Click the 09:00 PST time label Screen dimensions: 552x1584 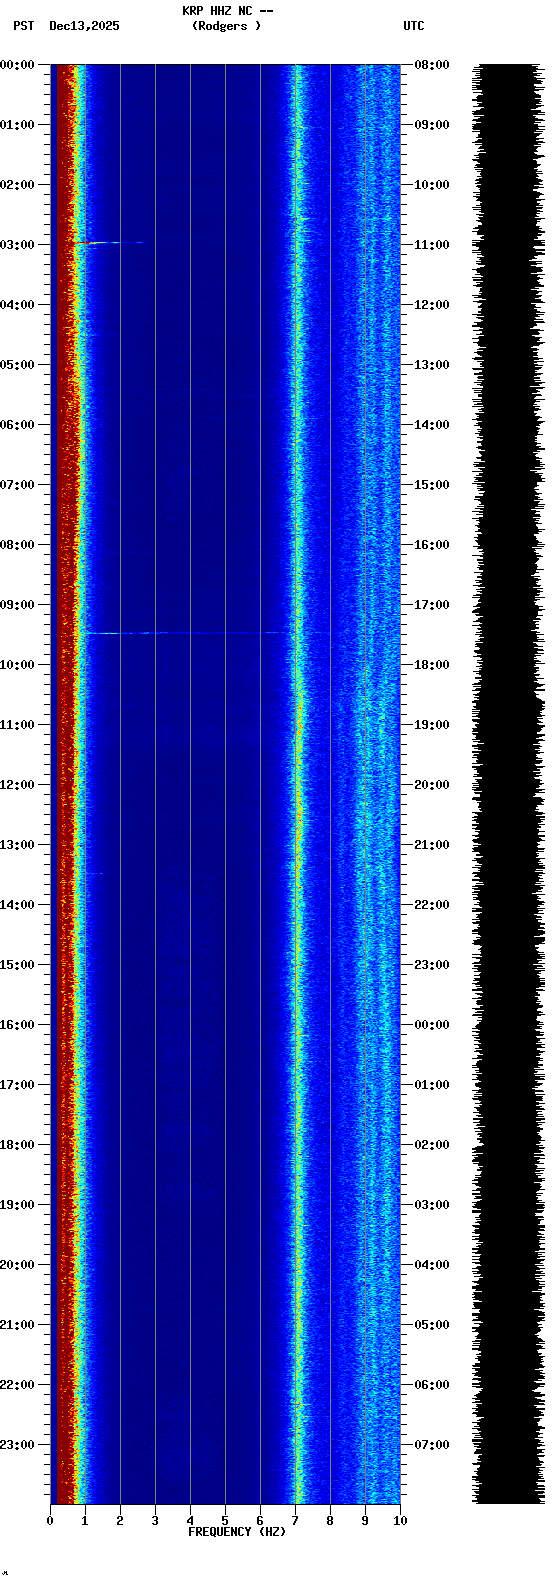click(x=17, y=605)
